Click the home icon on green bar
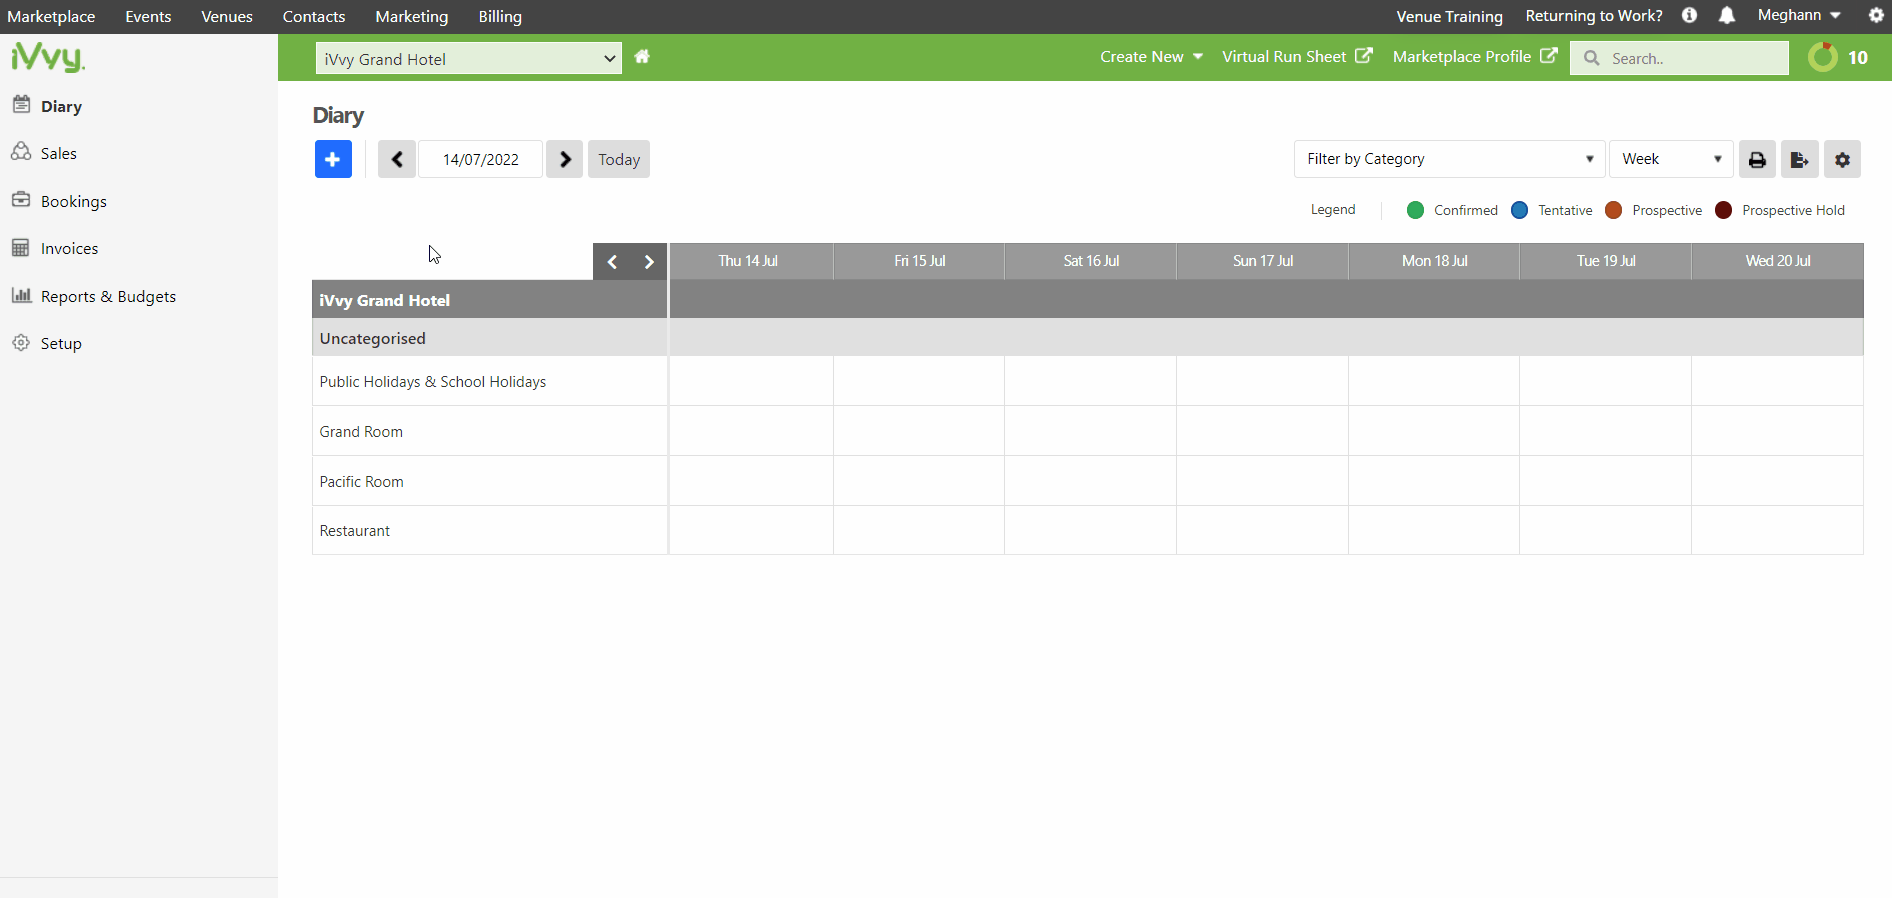This screenshot has width=1892, height=898. [x=642, y=57]
